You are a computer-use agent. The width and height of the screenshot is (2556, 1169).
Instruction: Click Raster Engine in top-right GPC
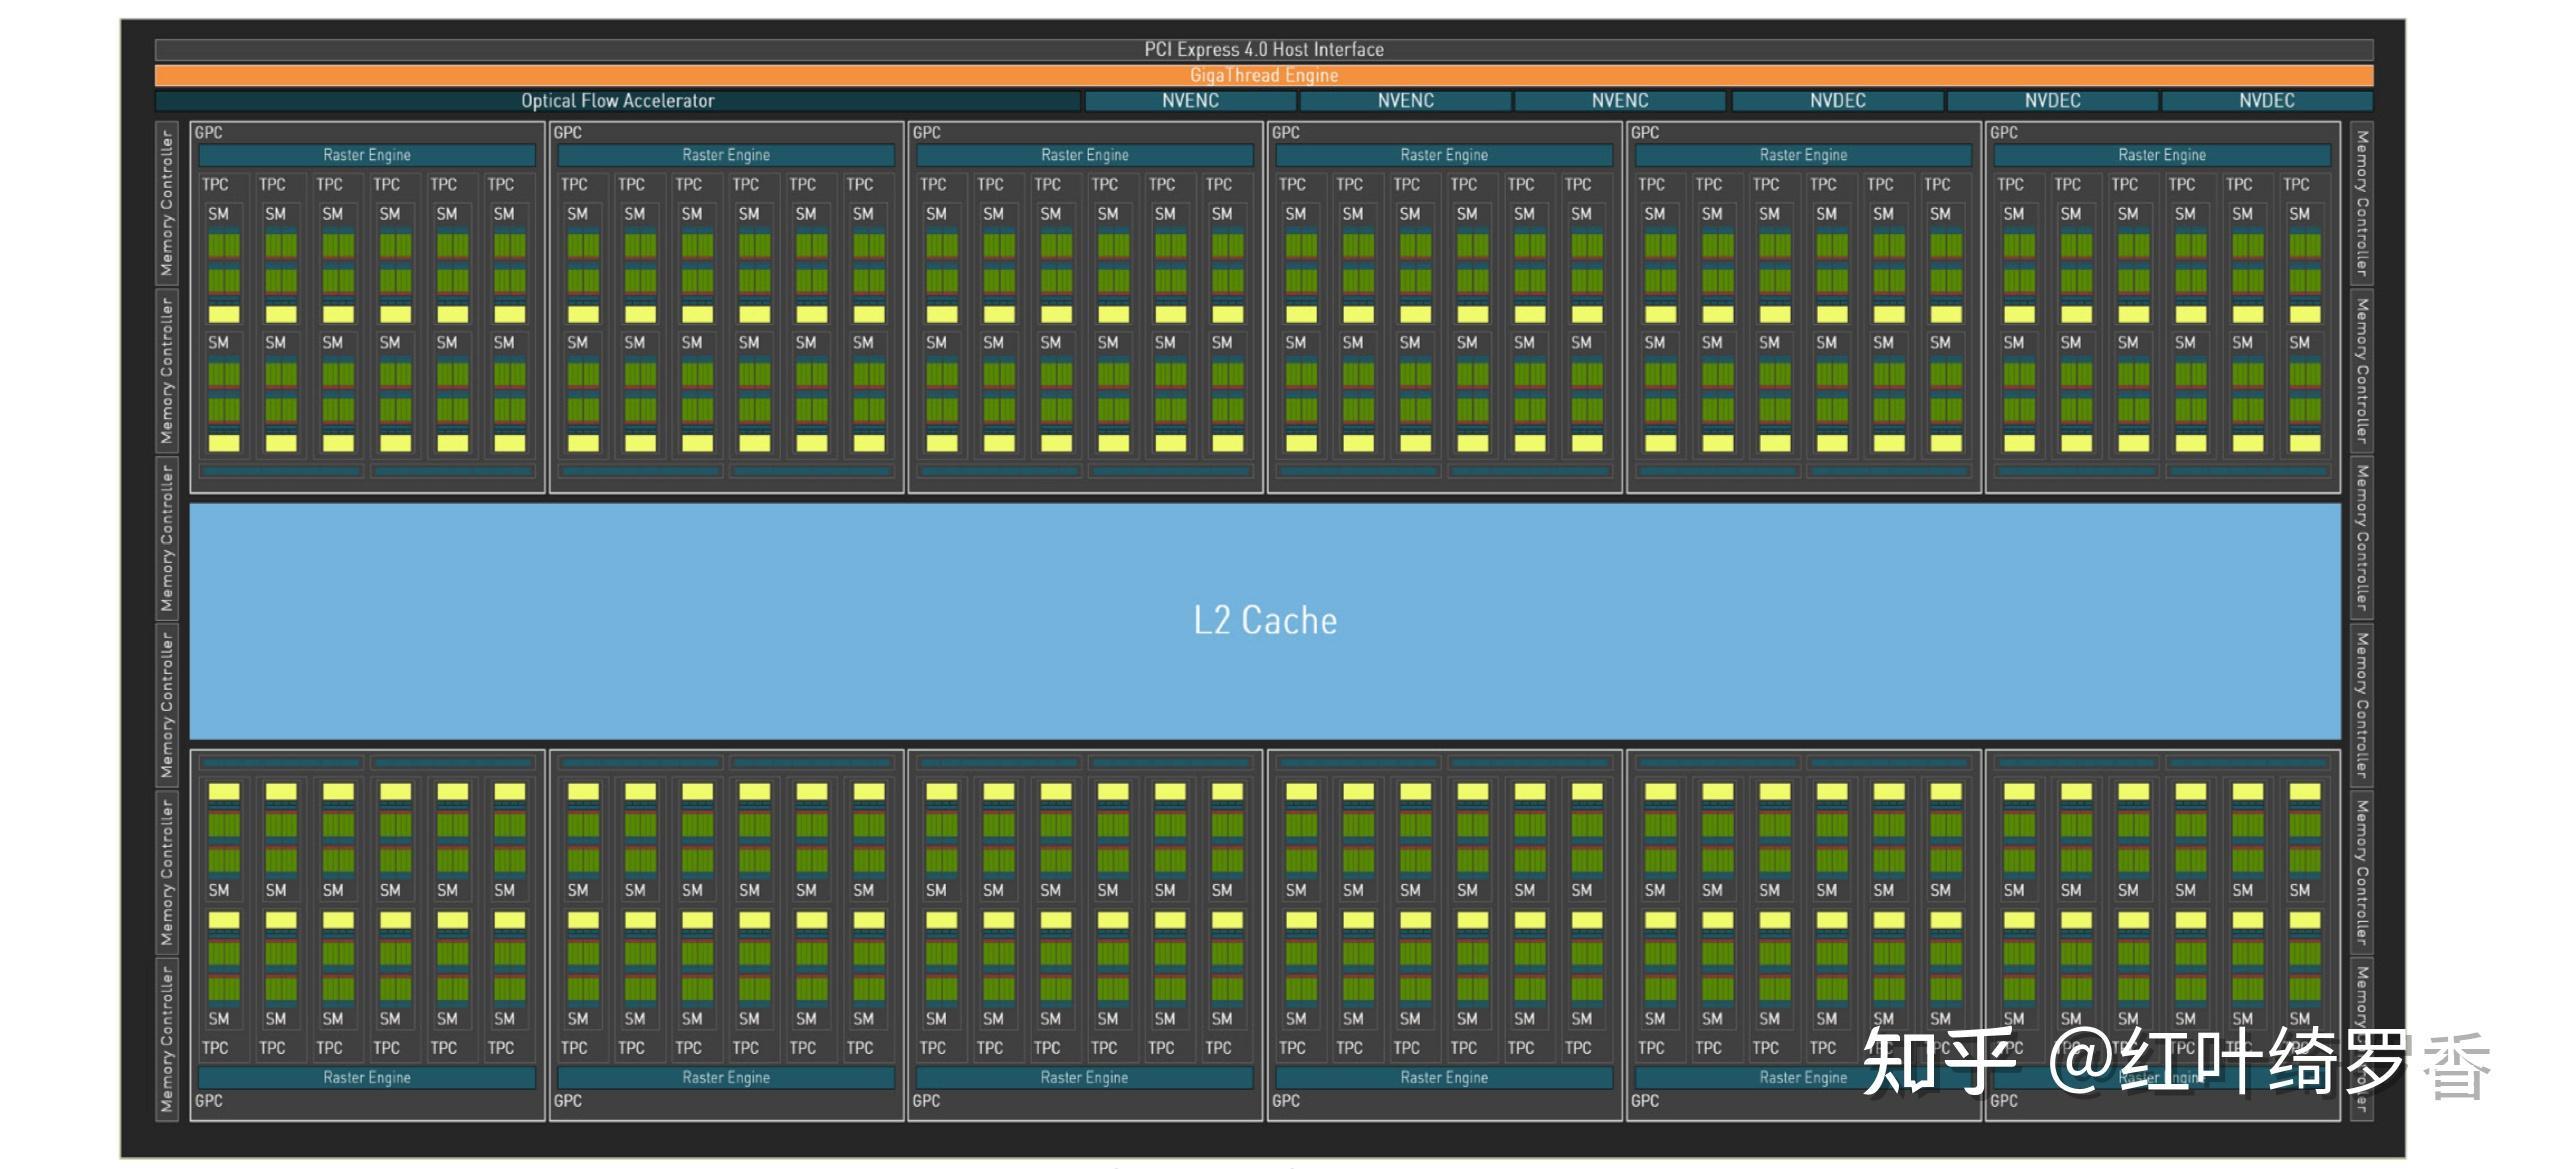coord(2161,155)
